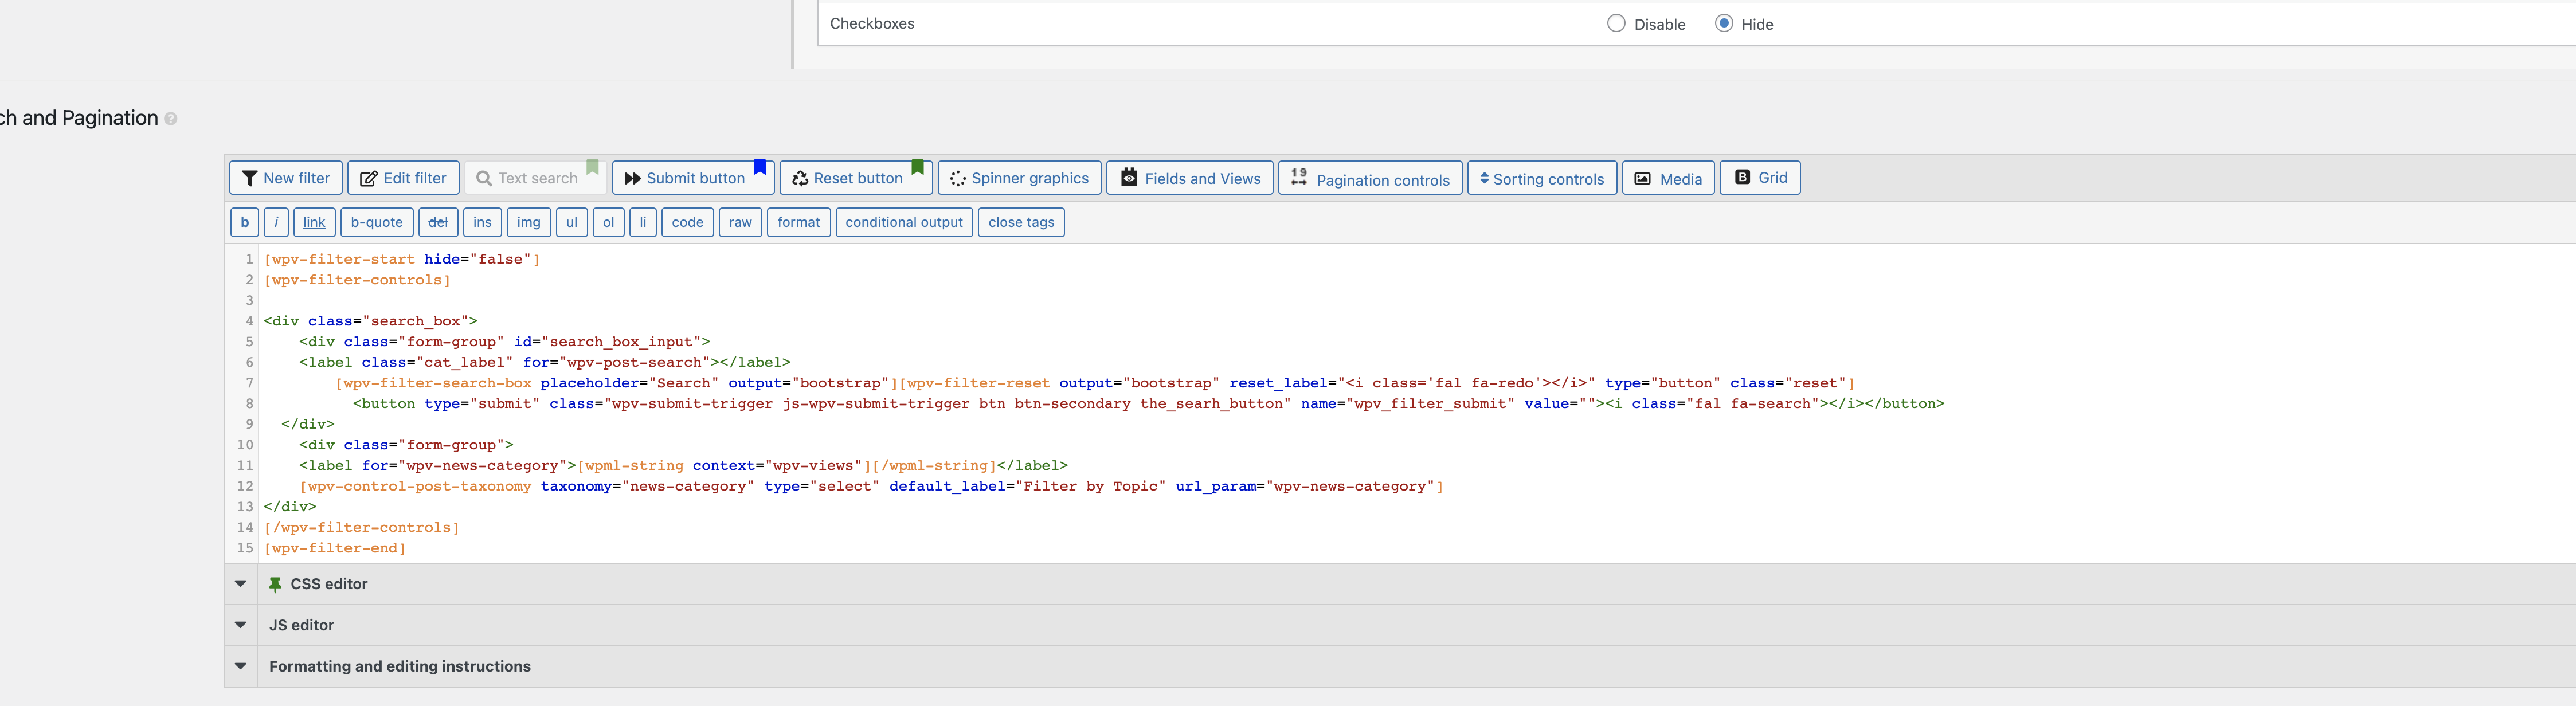Click code line 2 [wpv-filter-controls]
This screenshot has height=706, width=2576.
(x=357, y=280)
